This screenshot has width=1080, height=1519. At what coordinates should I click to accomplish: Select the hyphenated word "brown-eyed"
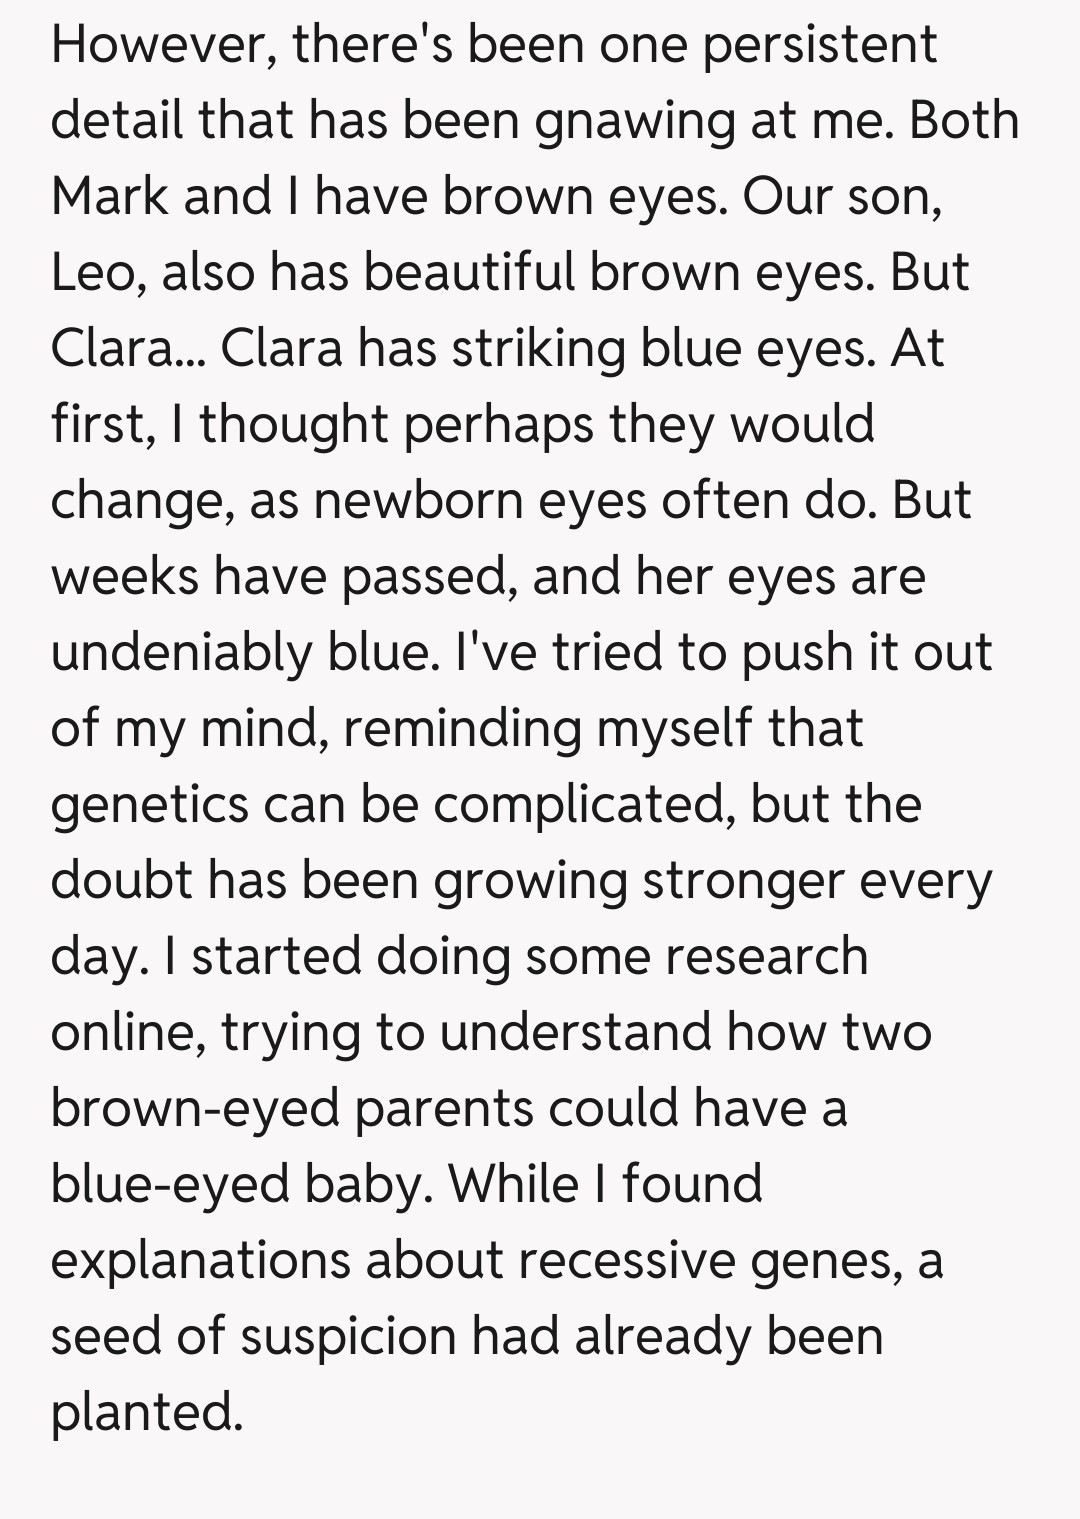pos(195,1108)
